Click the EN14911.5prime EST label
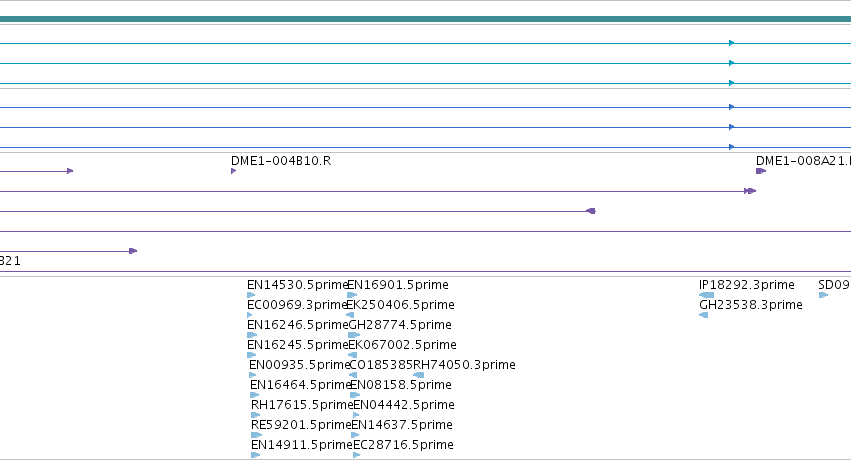This screenshot has height=460, width=851. [301, 445]
